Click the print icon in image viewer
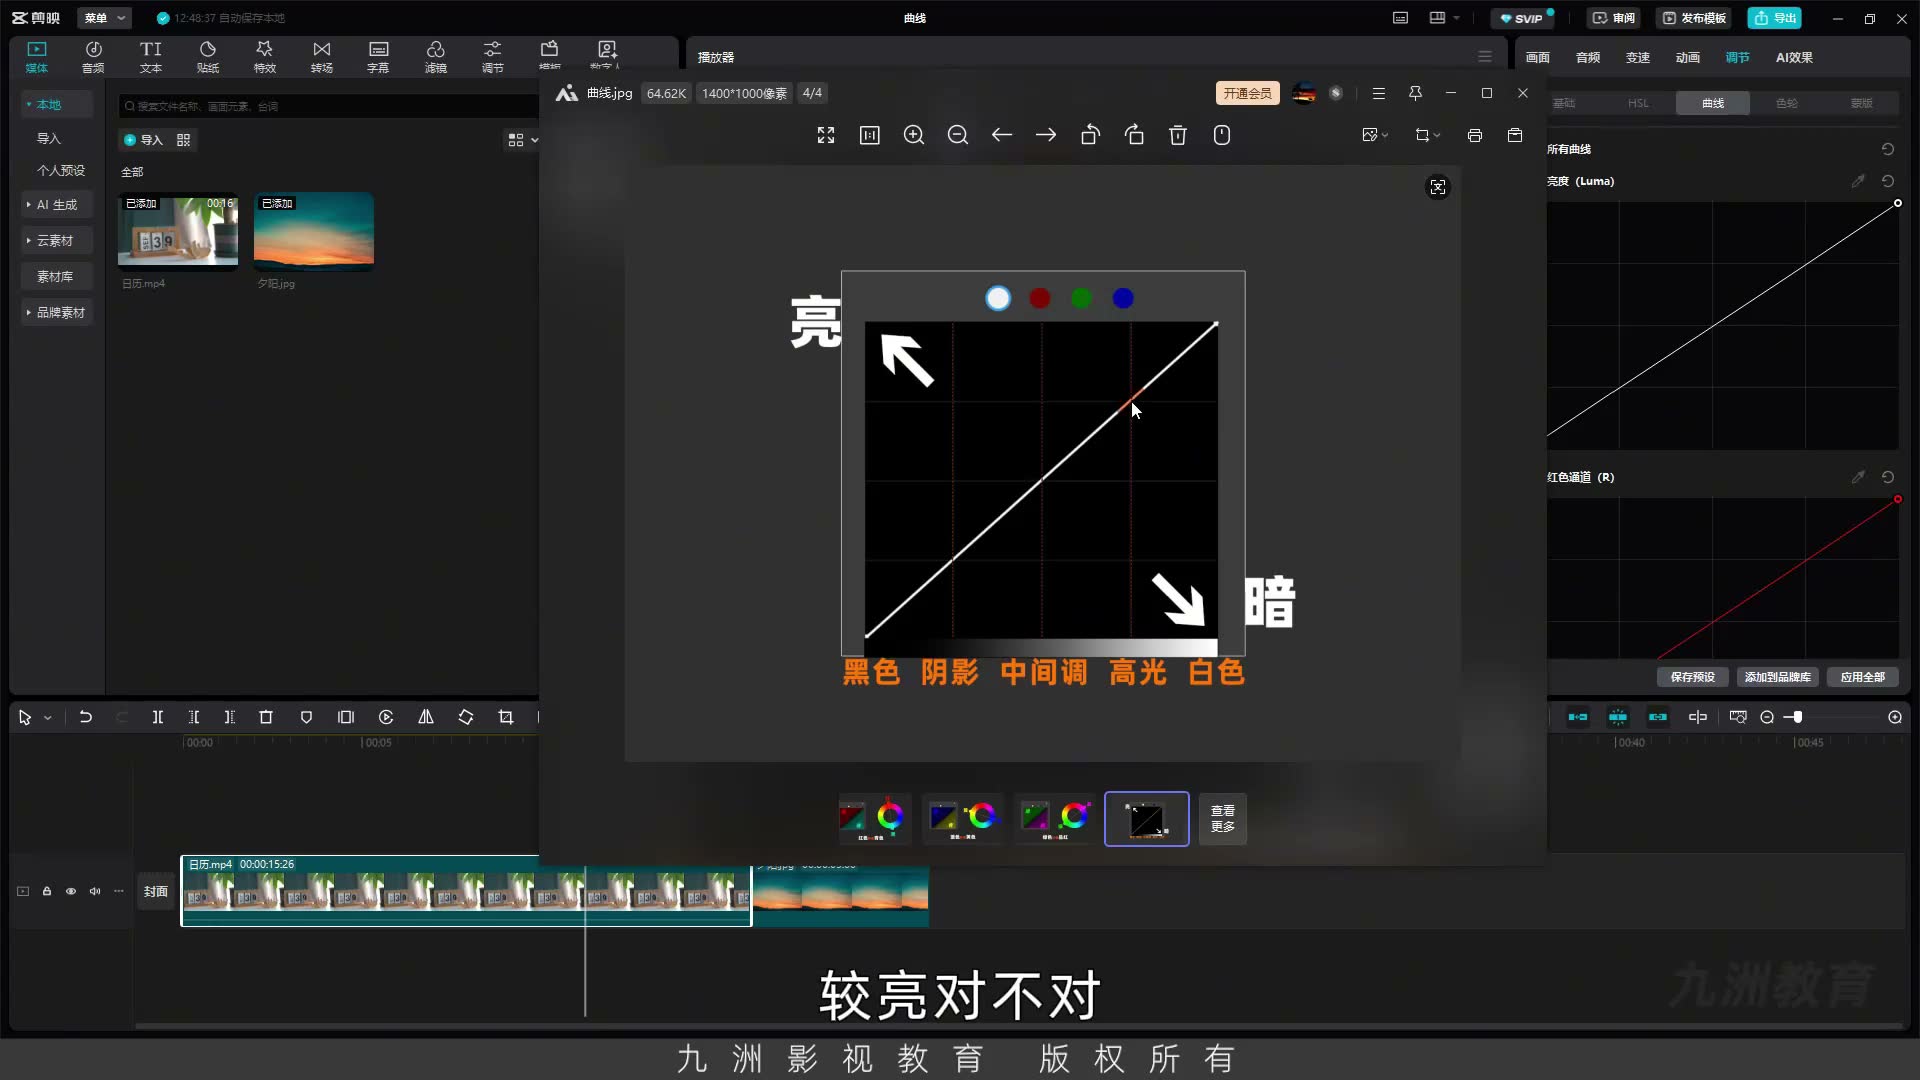 [1475, 135]
